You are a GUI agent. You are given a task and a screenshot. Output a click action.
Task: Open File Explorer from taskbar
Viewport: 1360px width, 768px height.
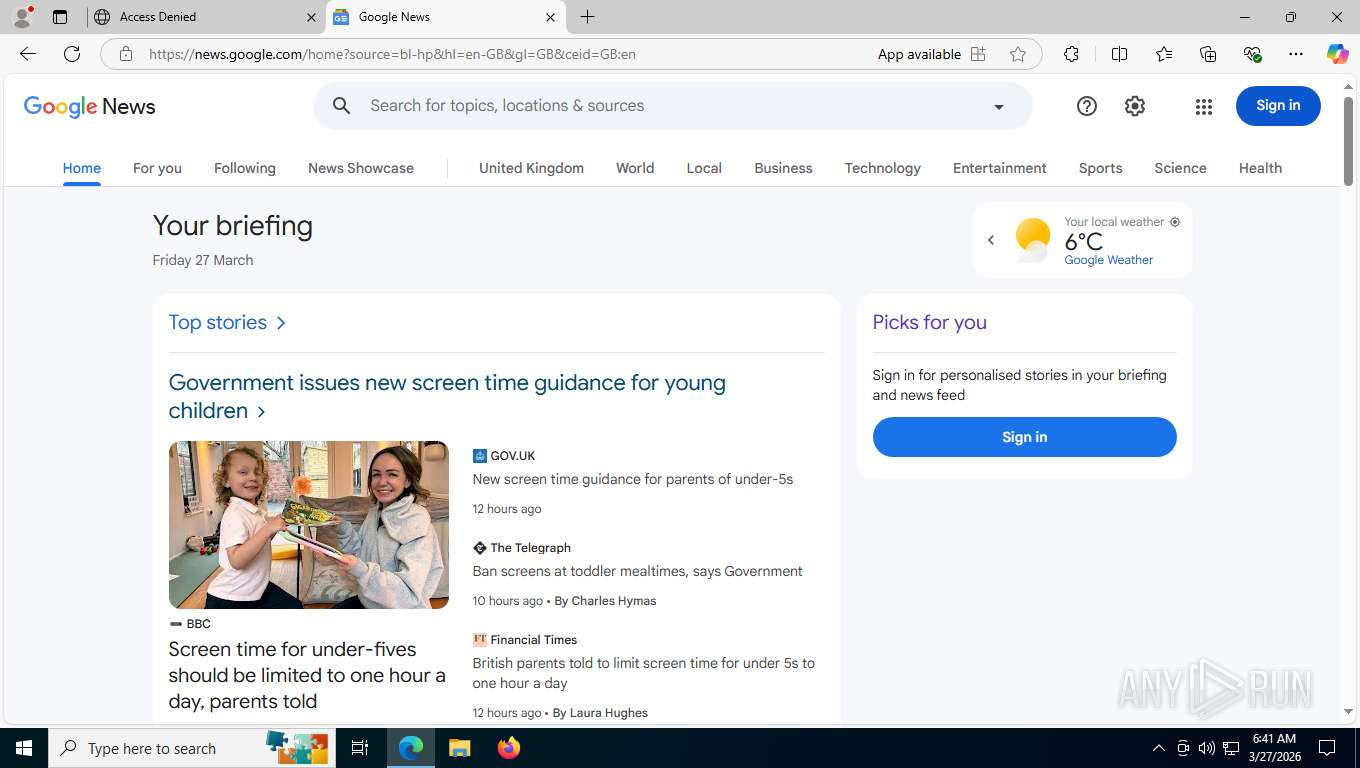point(459,748)
